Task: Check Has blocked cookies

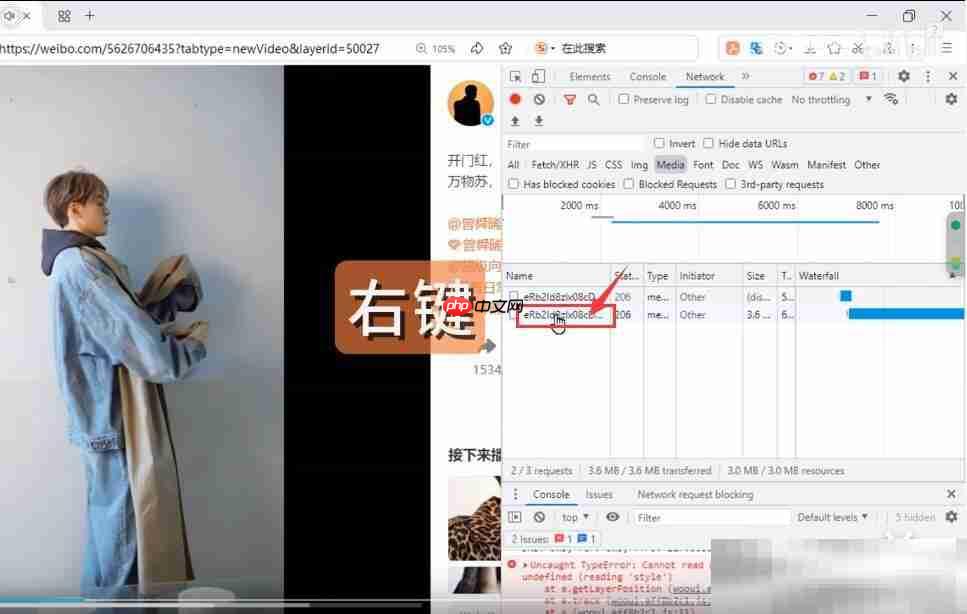Action: pos(513,184)
